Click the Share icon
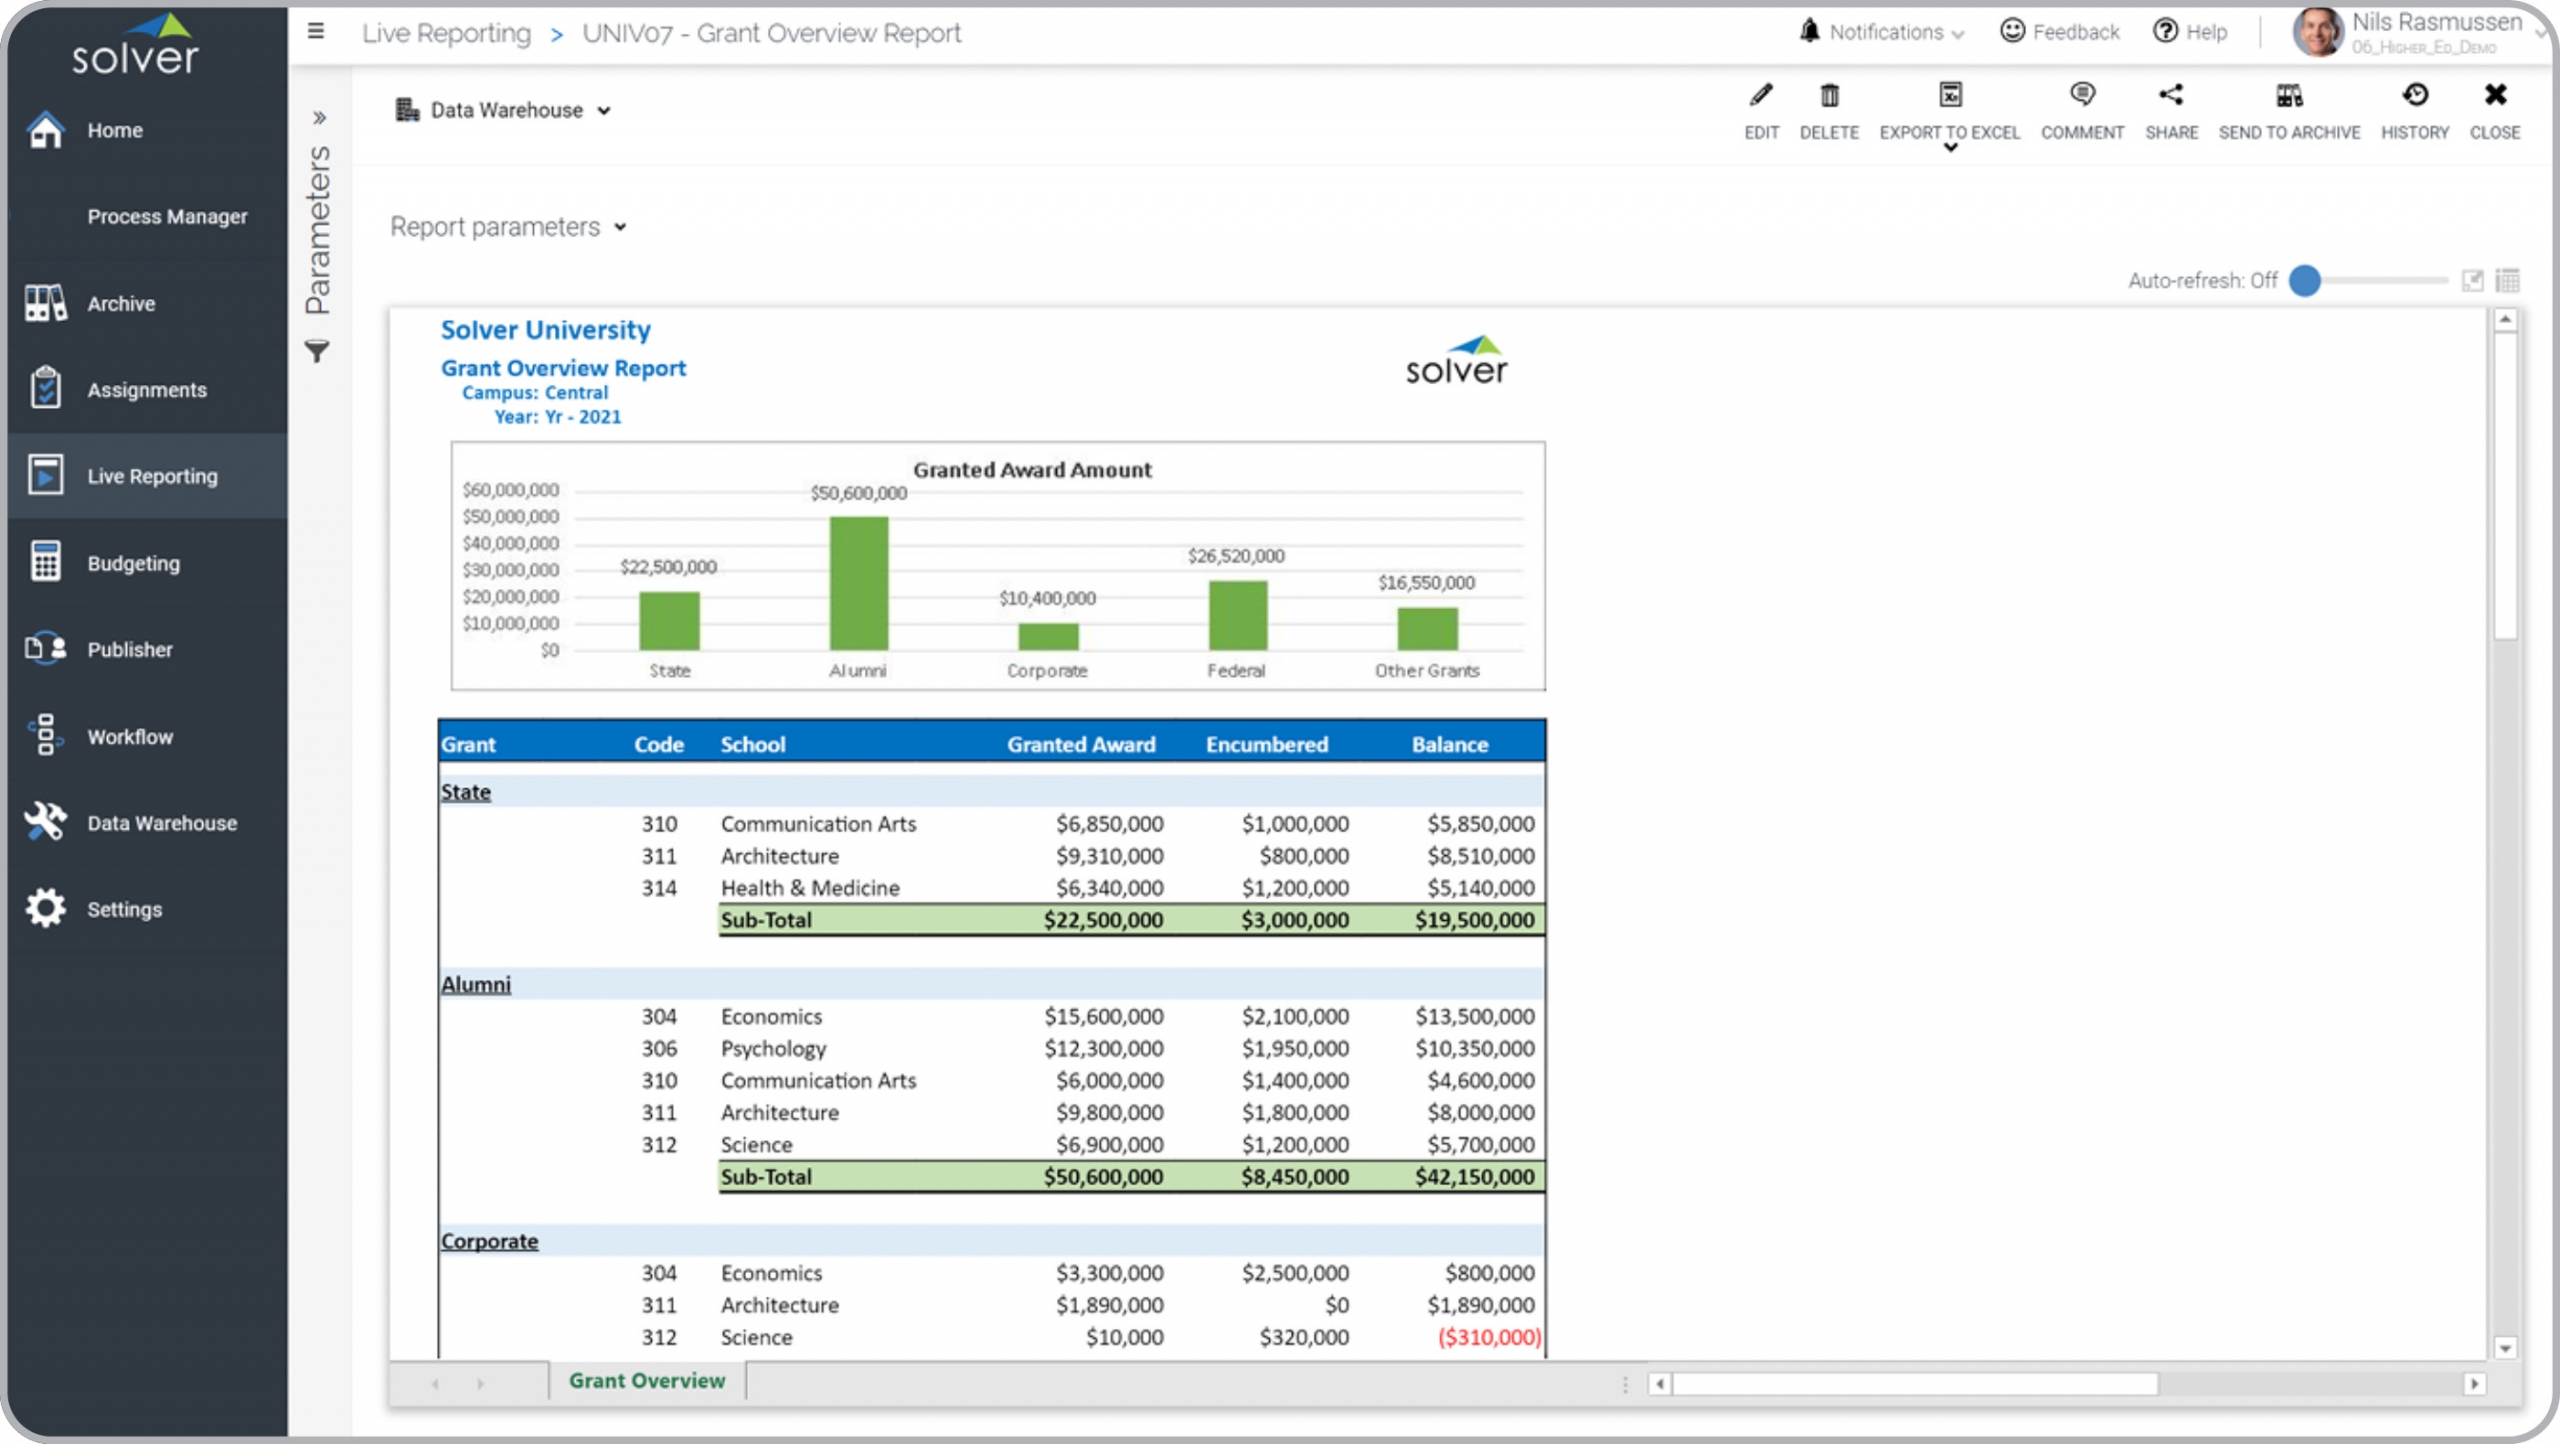 coord(2170,96)
